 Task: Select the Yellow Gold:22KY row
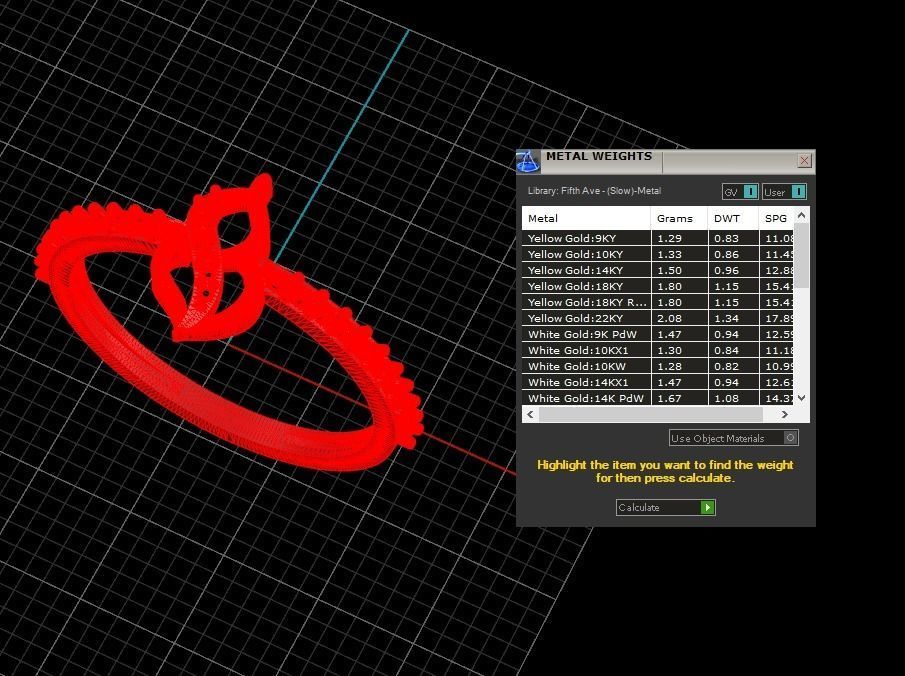point(657,318)
